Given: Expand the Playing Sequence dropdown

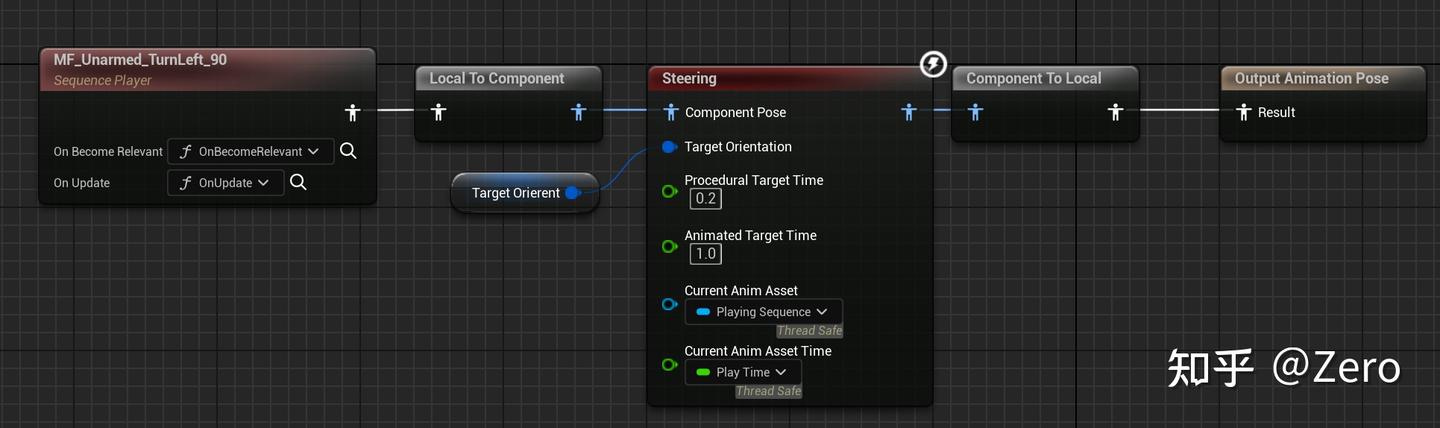Looking at the screenshot, I should 763,312.
